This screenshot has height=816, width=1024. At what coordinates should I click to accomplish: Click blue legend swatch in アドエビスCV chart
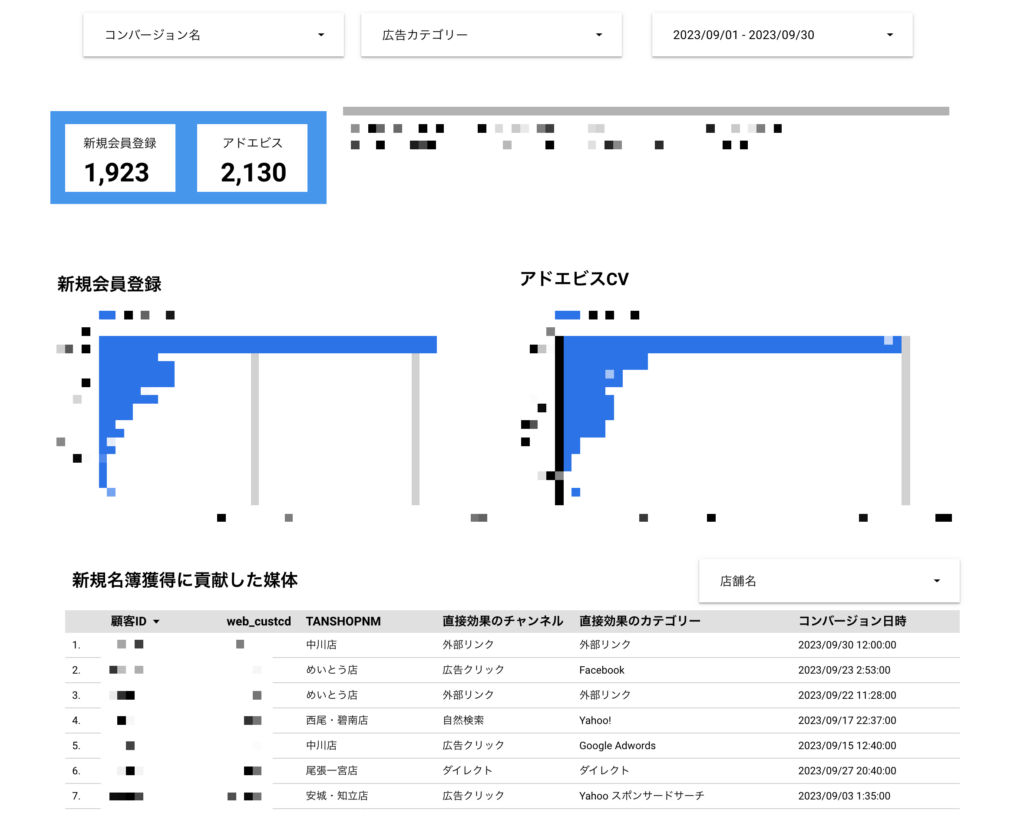tap(567, 315)
